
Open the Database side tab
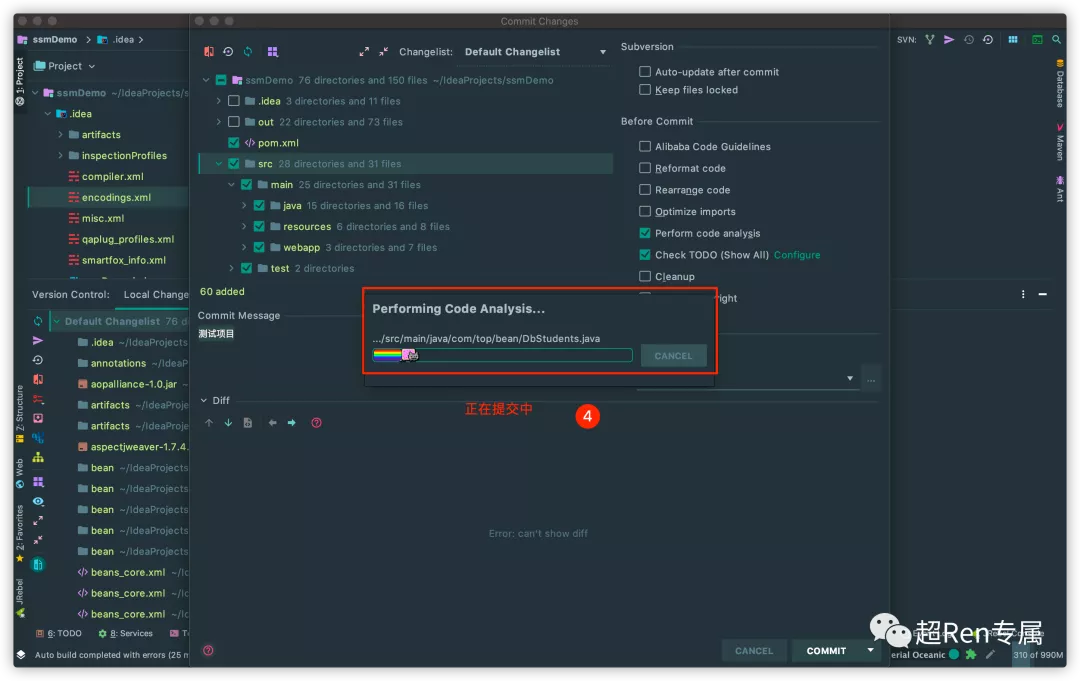click(x=1059, y=85)
